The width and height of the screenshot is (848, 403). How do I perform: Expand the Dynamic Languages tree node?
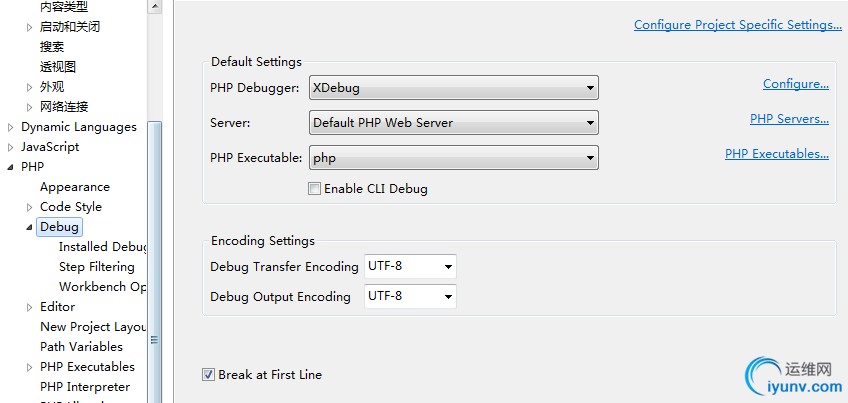[10, 128]
